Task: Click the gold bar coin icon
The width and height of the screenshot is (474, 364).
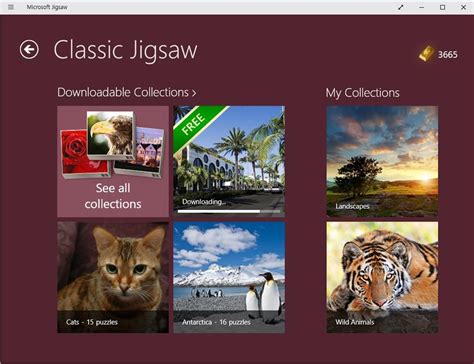Action: point(426,54)
